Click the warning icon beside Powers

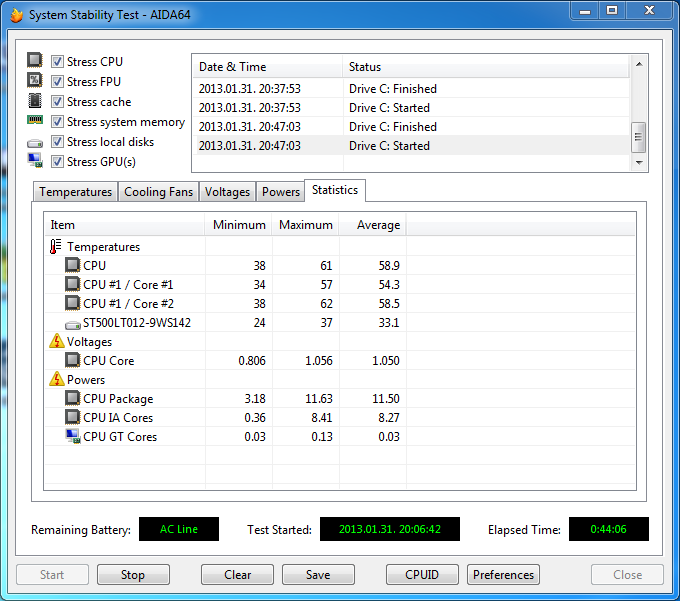click(x=56, y=380)
